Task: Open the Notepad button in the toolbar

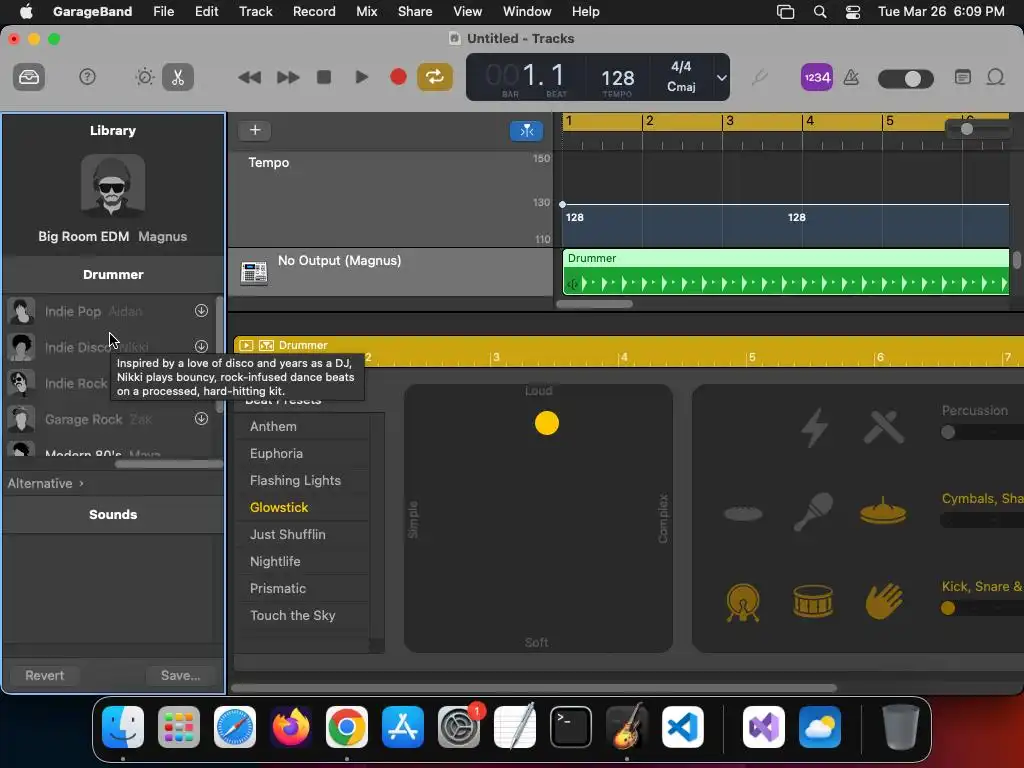Action: (963, 77)
